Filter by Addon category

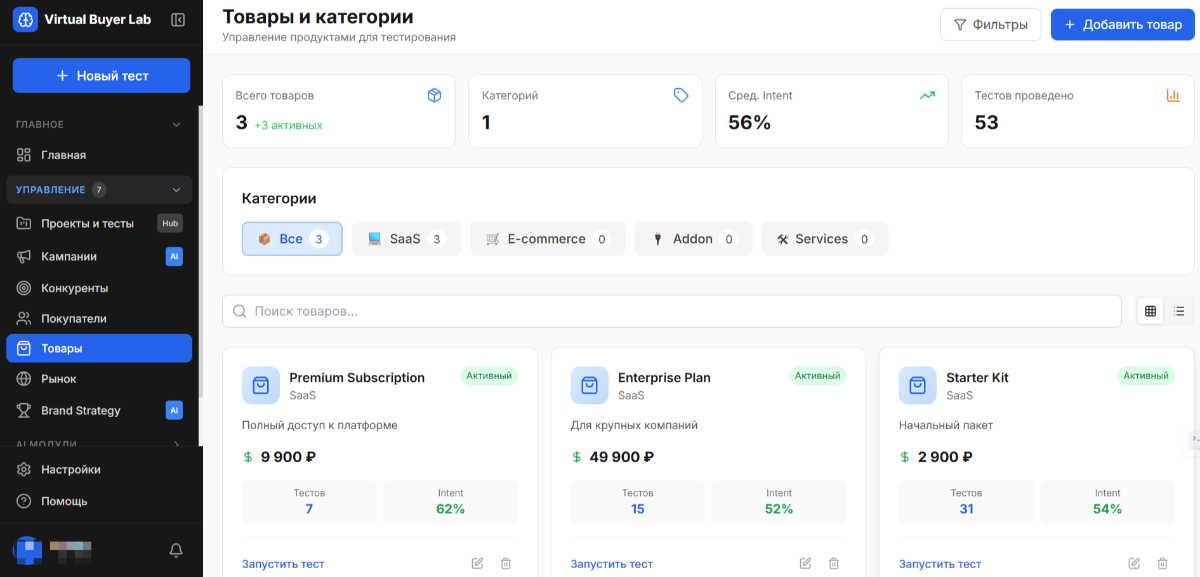click(x=694, y=239)
